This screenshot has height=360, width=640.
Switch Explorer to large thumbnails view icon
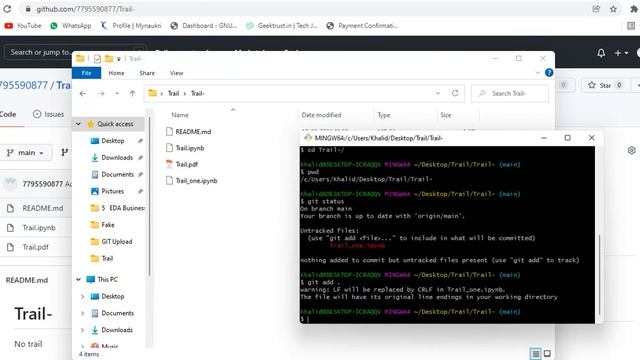click(x=547, y=353)
